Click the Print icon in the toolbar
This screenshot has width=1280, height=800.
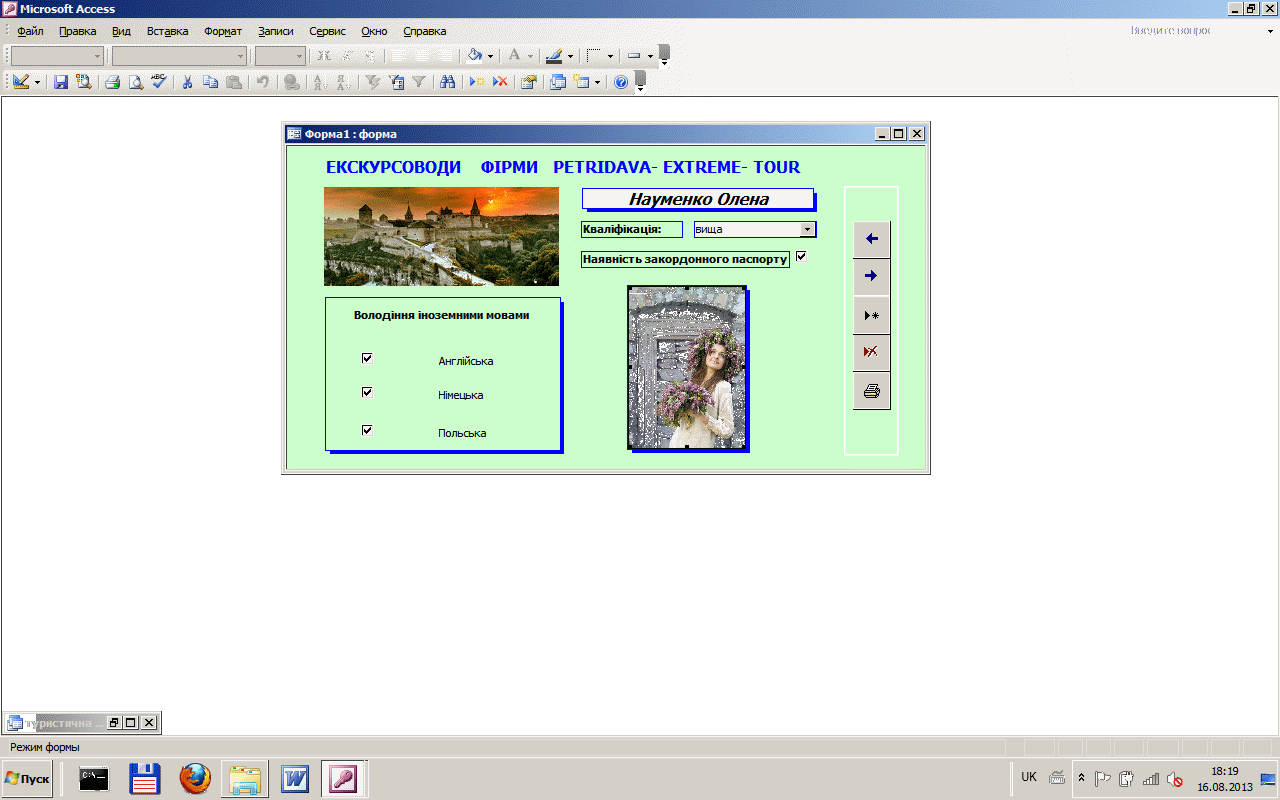[113, 83]
